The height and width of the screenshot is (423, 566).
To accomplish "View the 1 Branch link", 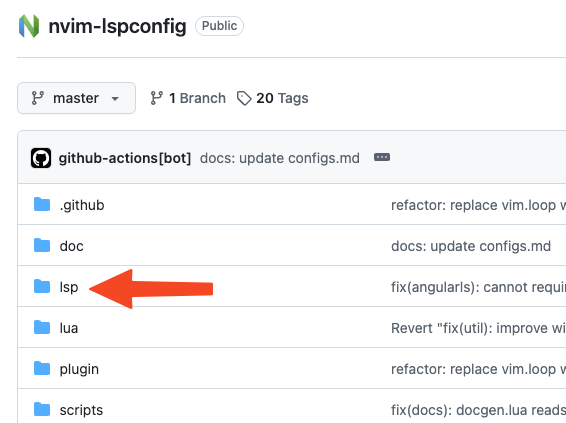I will point(188,98).
